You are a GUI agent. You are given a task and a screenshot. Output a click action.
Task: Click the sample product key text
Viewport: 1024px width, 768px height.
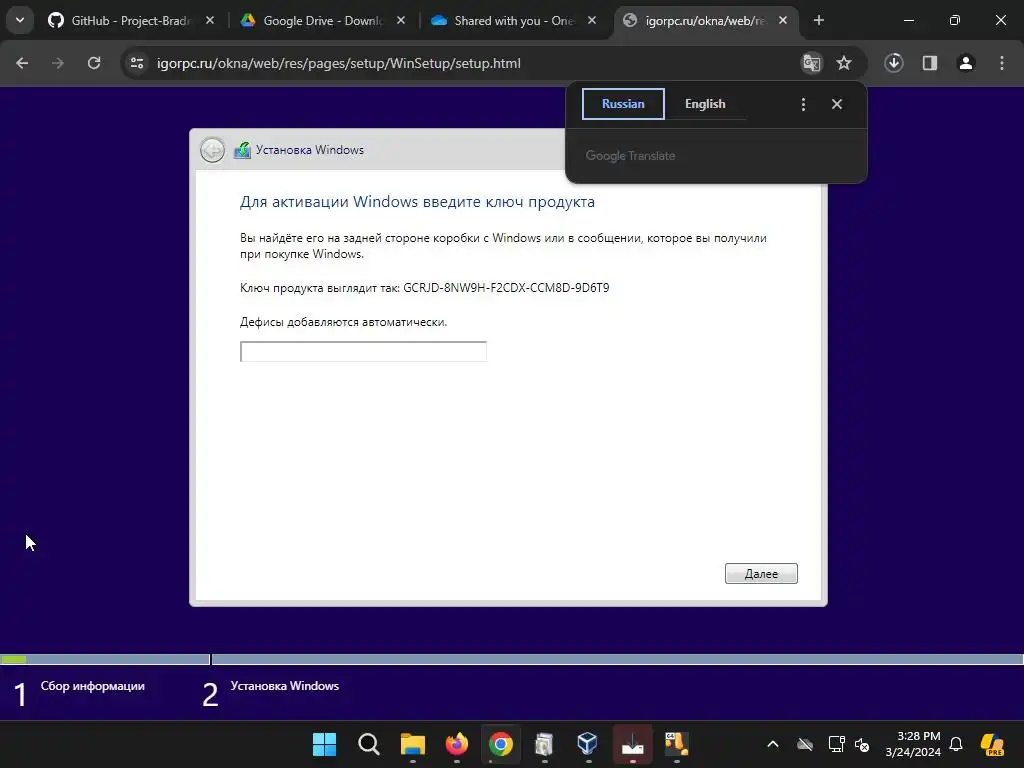tap(506, 287)
